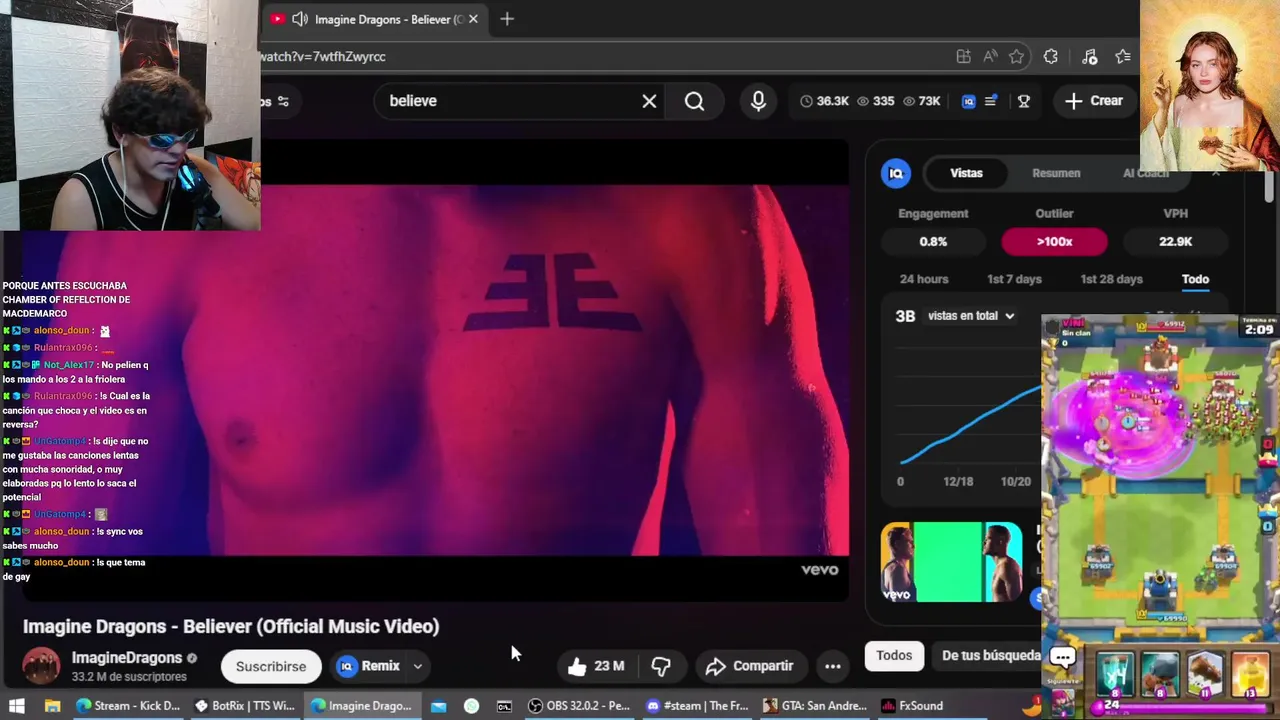The width and height of the screenshot is (1280, 720).
Task: Select the Todos filter chip
Action: click(x=894, y=656)
